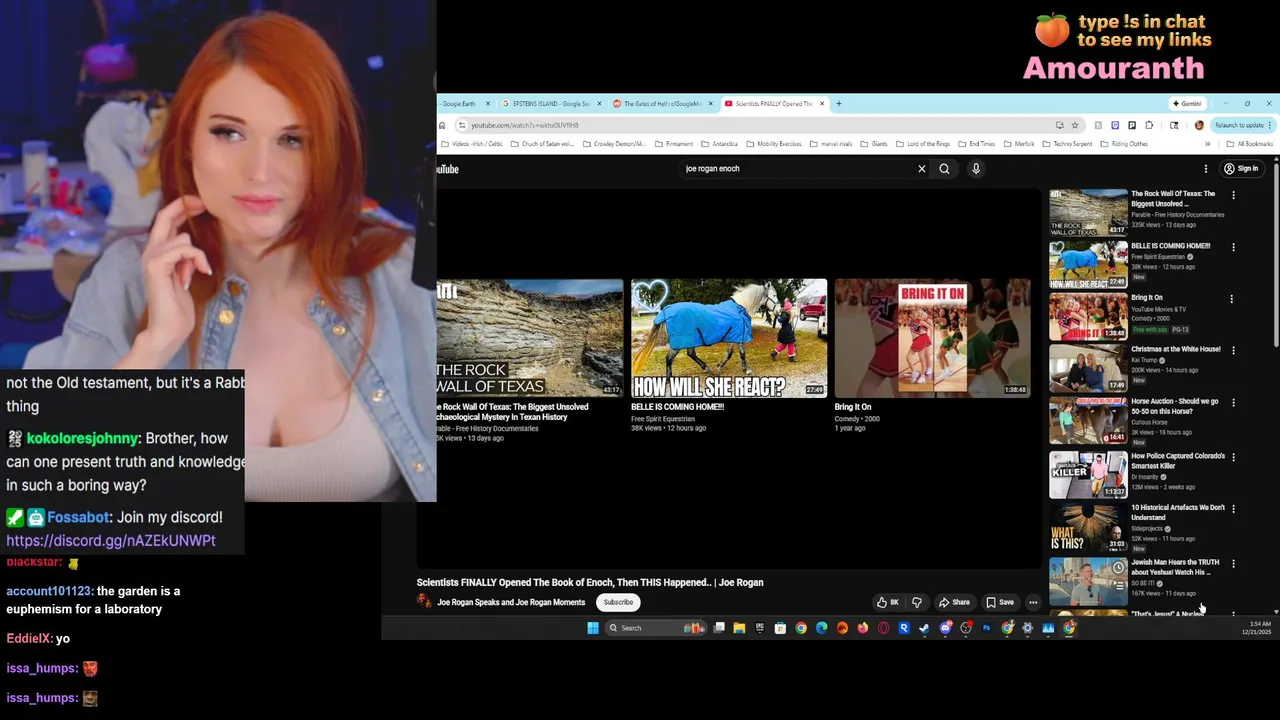Viewport: 1280px width, 720px height.
Task: Dislike the video with thumbs-down icon
Action: (917, 602)
